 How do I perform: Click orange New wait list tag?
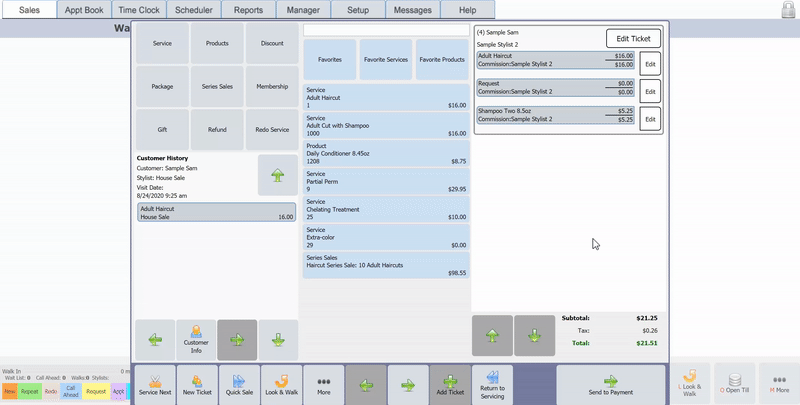coord(10,391)
